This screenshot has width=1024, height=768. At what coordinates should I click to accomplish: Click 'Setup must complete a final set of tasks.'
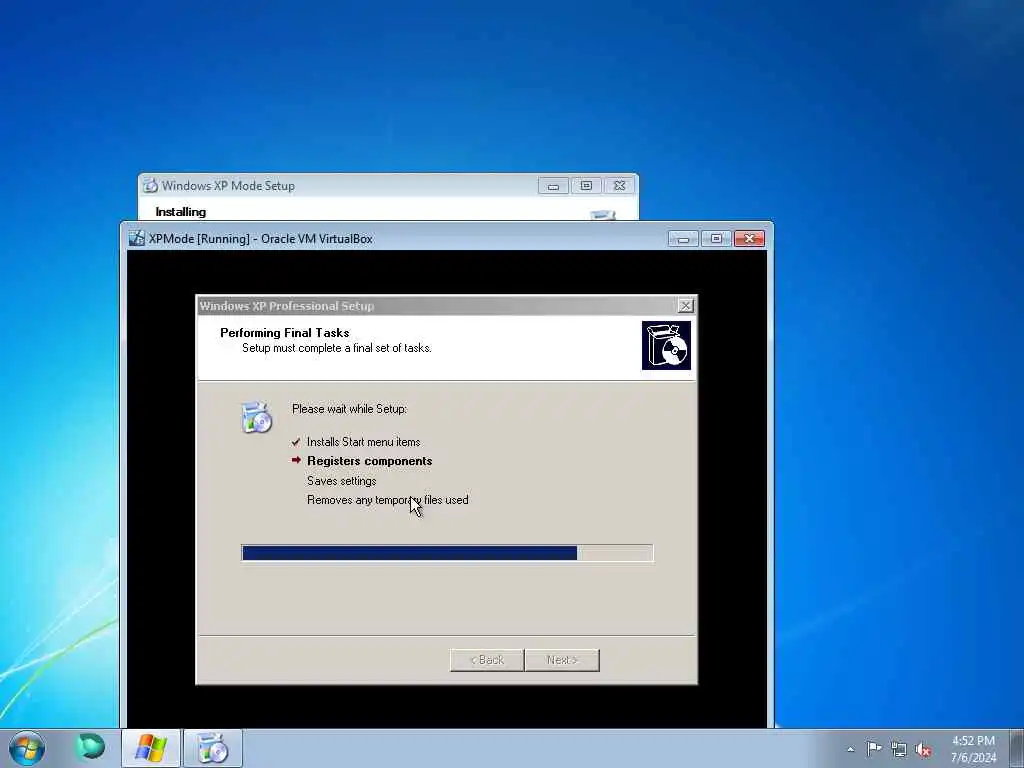coord(337,348)
